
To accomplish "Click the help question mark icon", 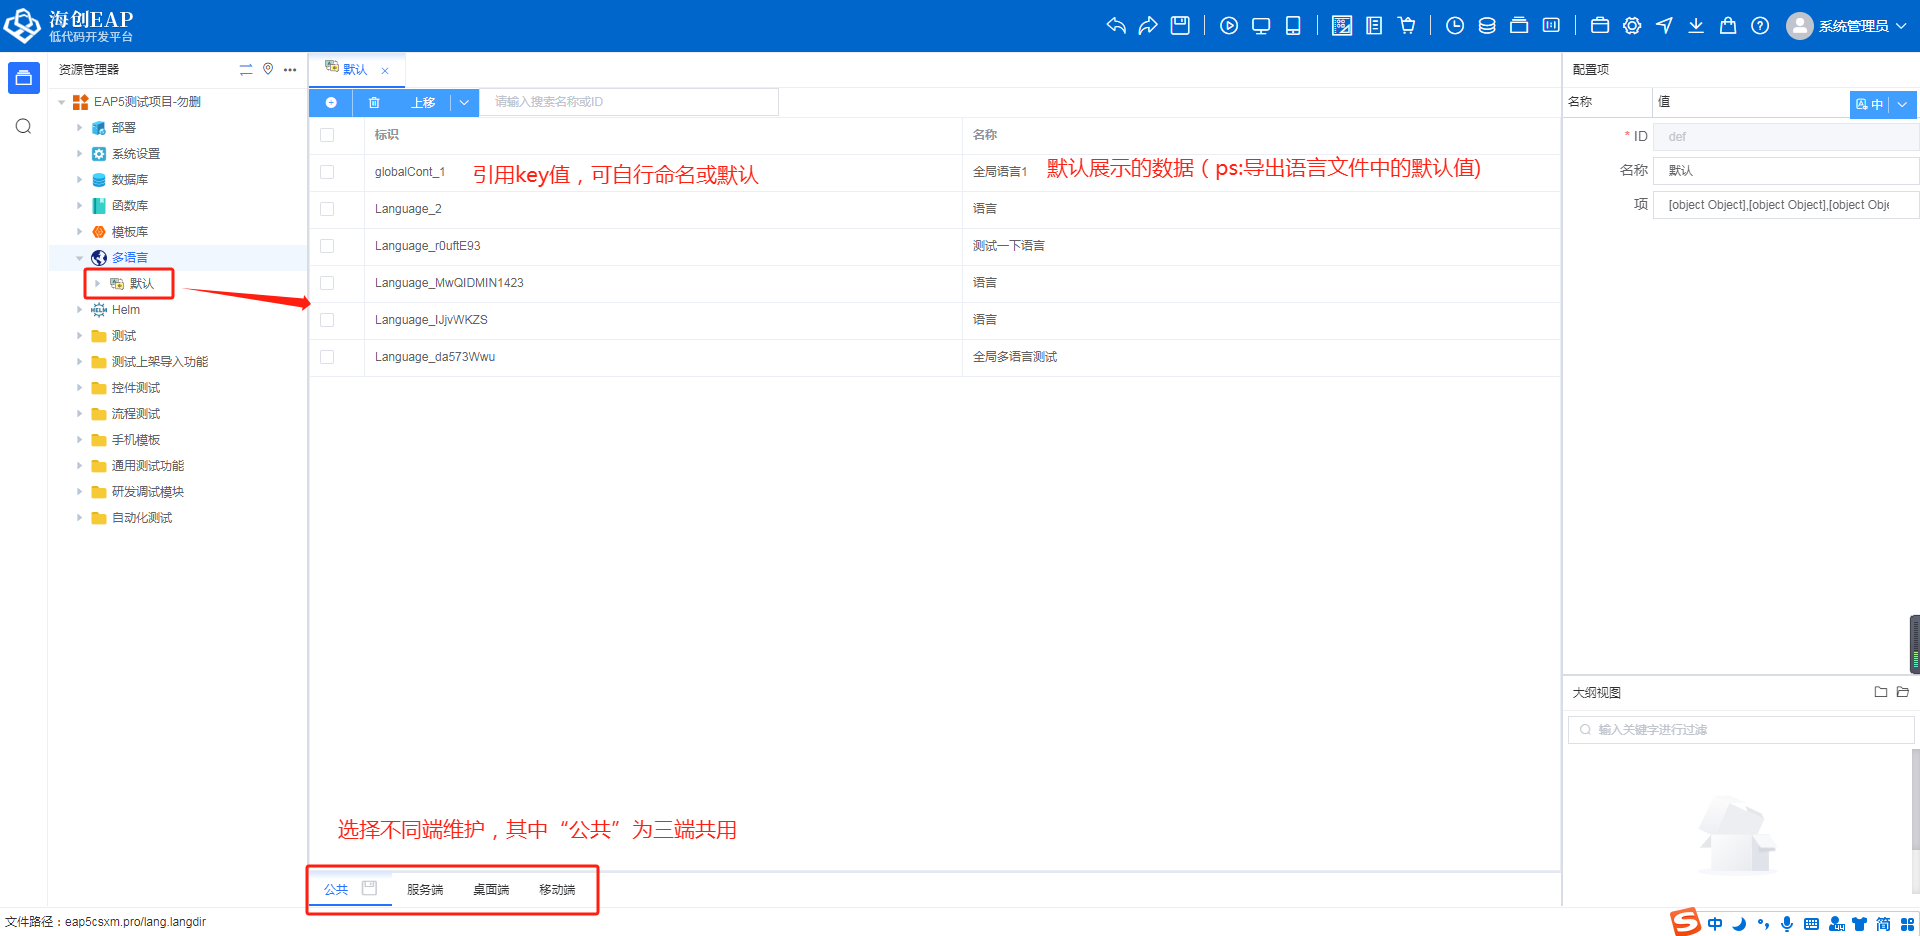I will 1760,26.
